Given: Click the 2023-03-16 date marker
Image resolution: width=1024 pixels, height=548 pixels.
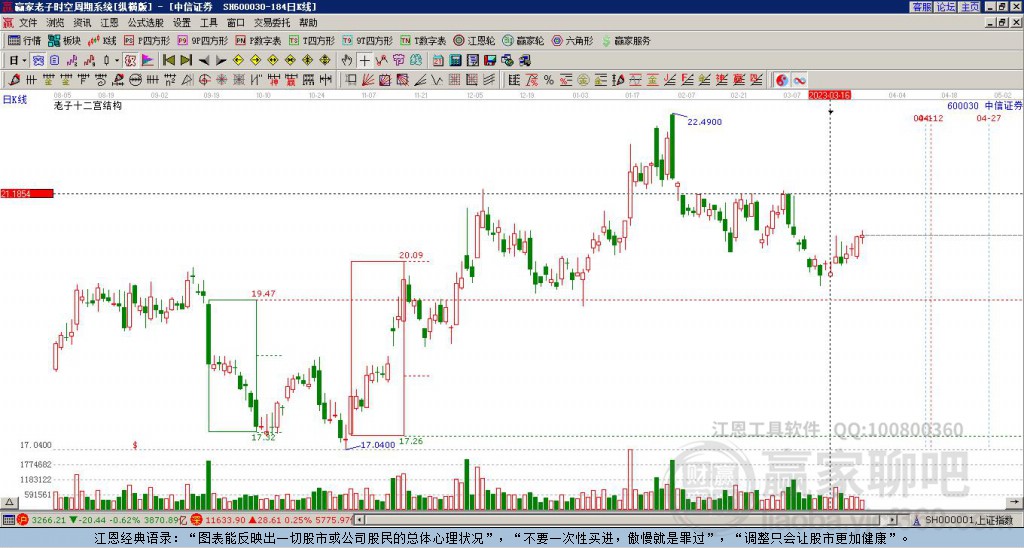Looking at the screenshot, I should pos(829,95).
